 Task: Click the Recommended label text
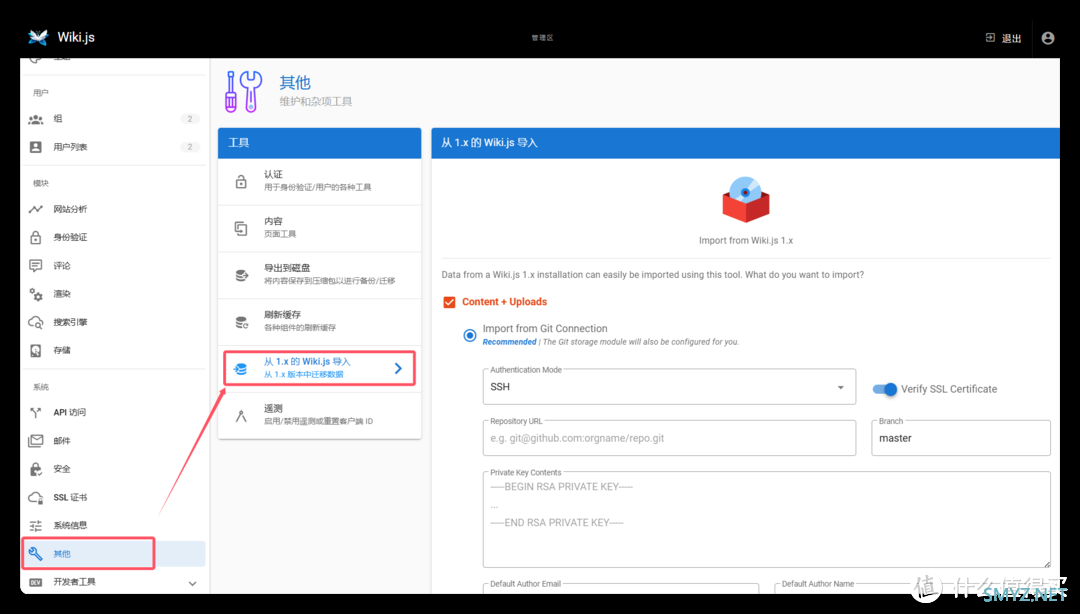[x=509, y=342]
